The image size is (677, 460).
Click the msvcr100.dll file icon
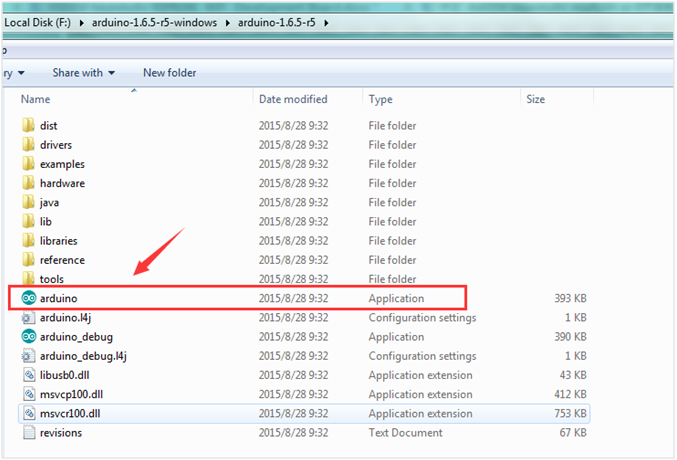pyautogui.click(x=29, y=413)
